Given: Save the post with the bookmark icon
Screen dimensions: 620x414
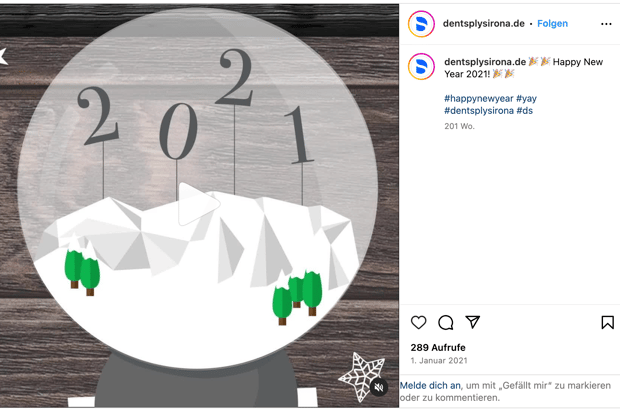Looking at the screenshot, I should click(x=607, y=322).
